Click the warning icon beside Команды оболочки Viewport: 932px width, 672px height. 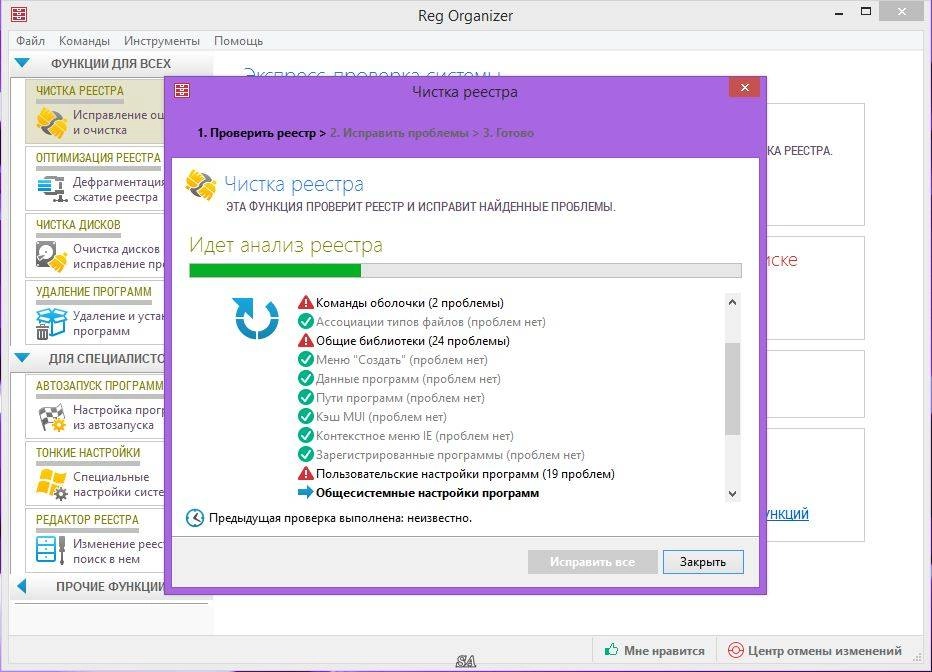click(306, 302)
